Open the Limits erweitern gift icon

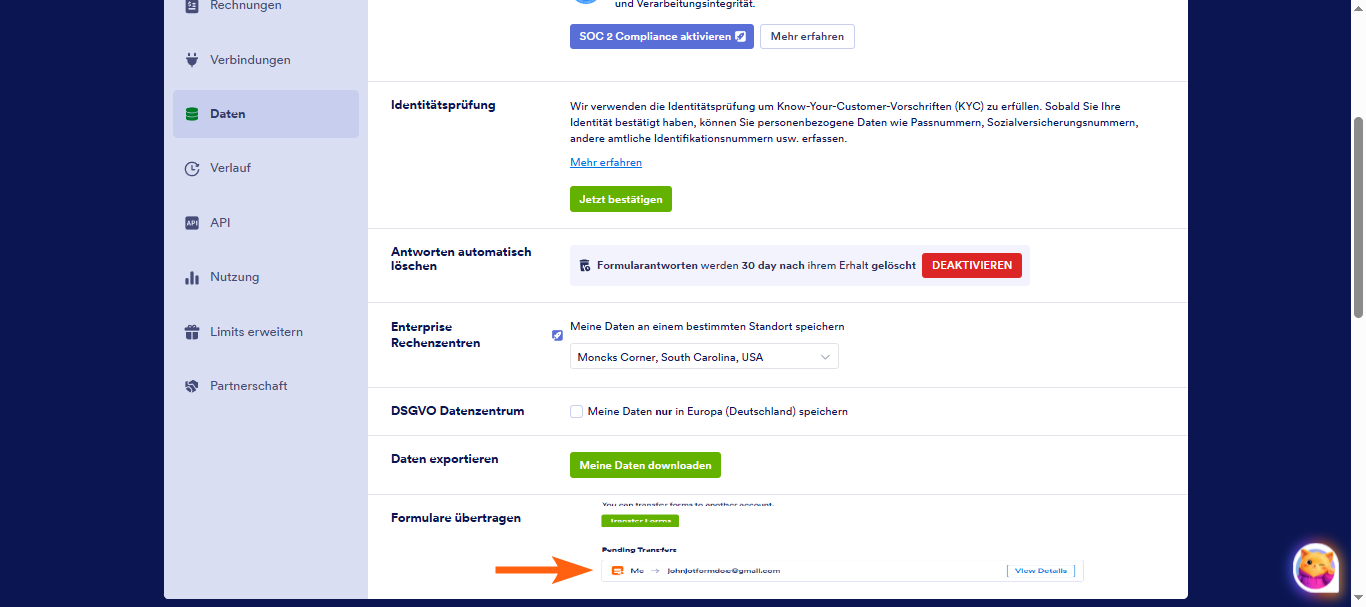(x=192, y=332)
